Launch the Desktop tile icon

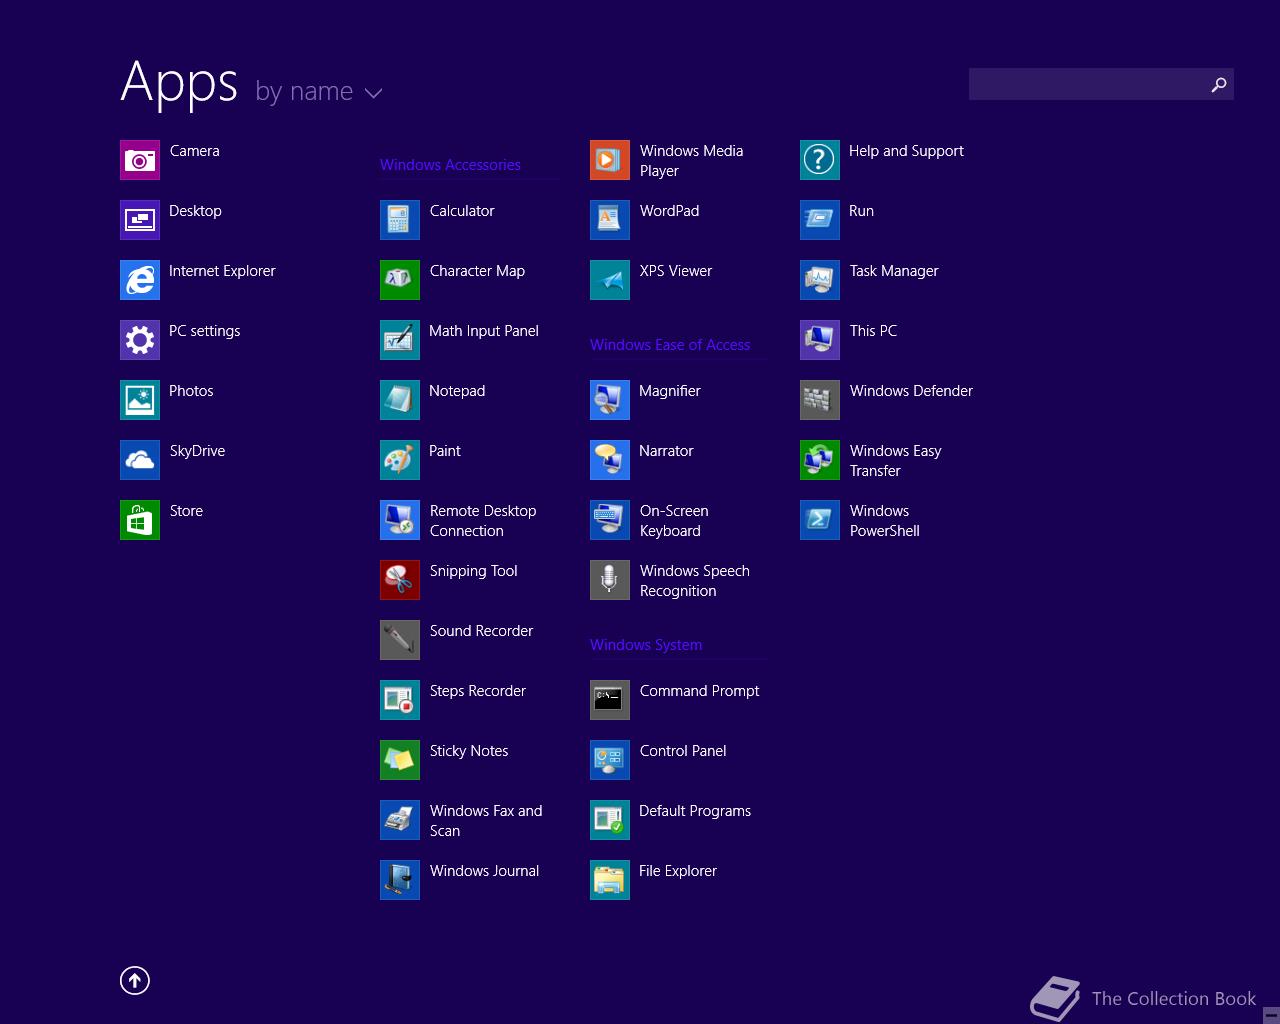pyautogui.click(x=140, y=220)
